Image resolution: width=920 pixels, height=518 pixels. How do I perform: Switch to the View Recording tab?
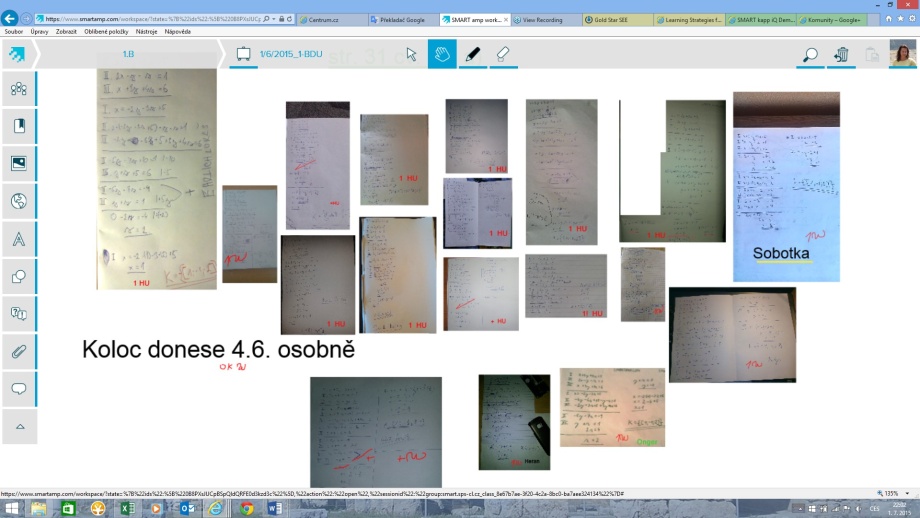coord(546,19)
